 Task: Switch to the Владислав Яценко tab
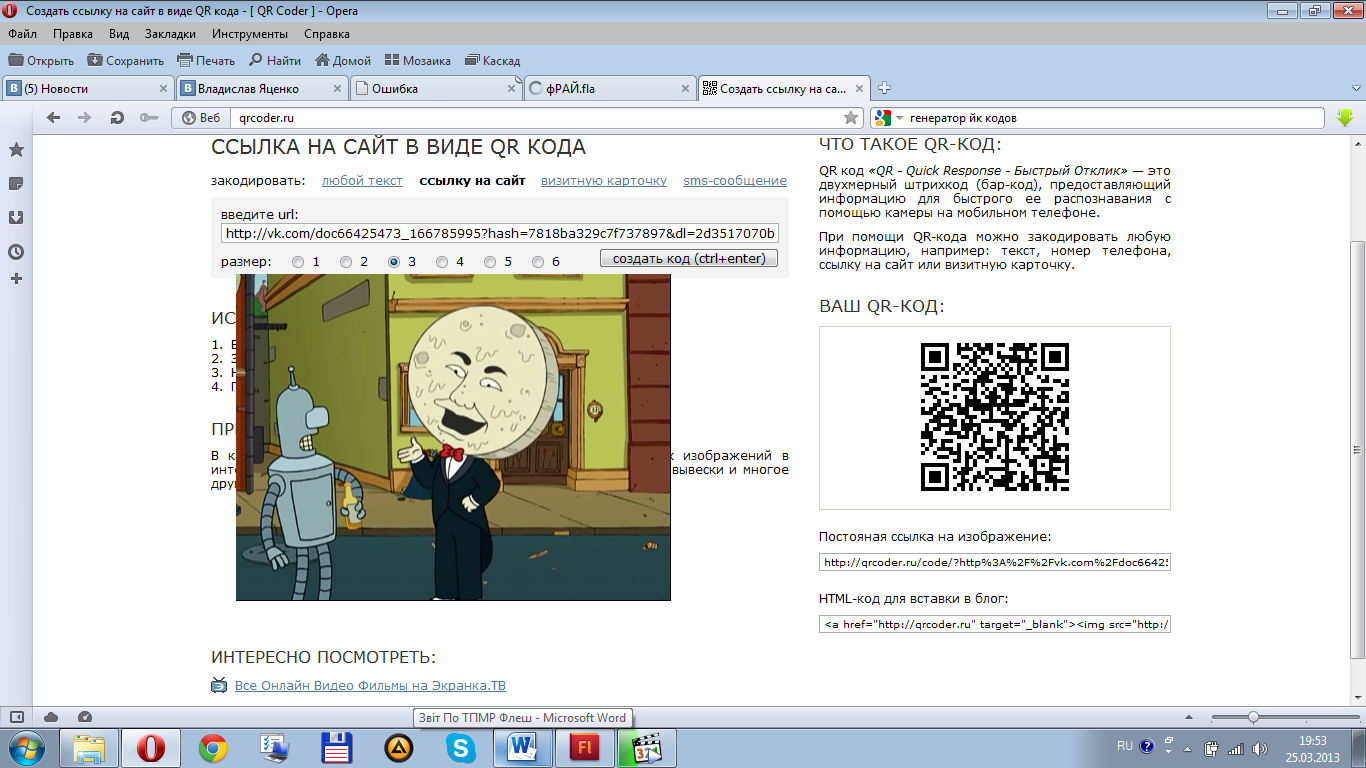262,88
